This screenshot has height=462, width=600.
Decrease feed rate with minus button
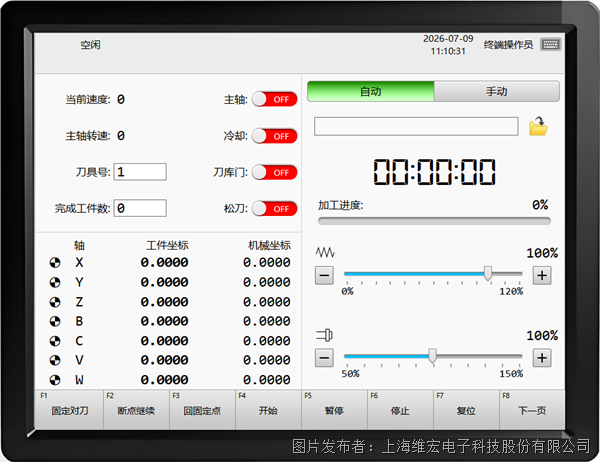[x=324, y=275]
